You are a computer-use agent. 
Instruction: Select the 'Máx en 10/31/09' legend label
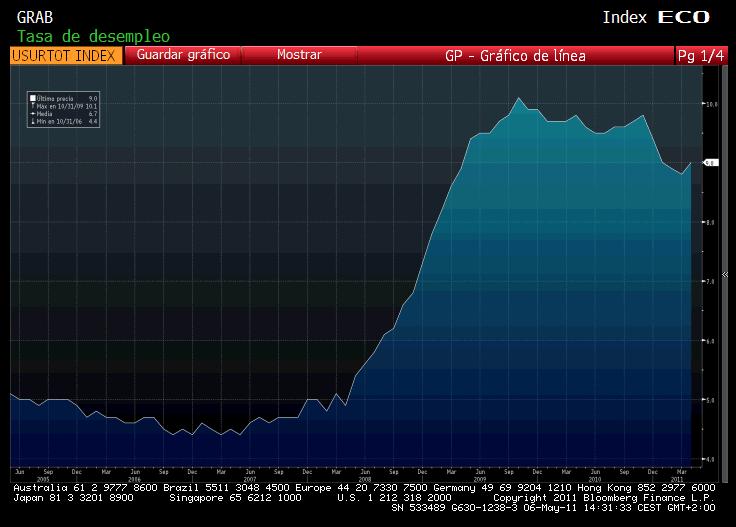coord(60,107)
